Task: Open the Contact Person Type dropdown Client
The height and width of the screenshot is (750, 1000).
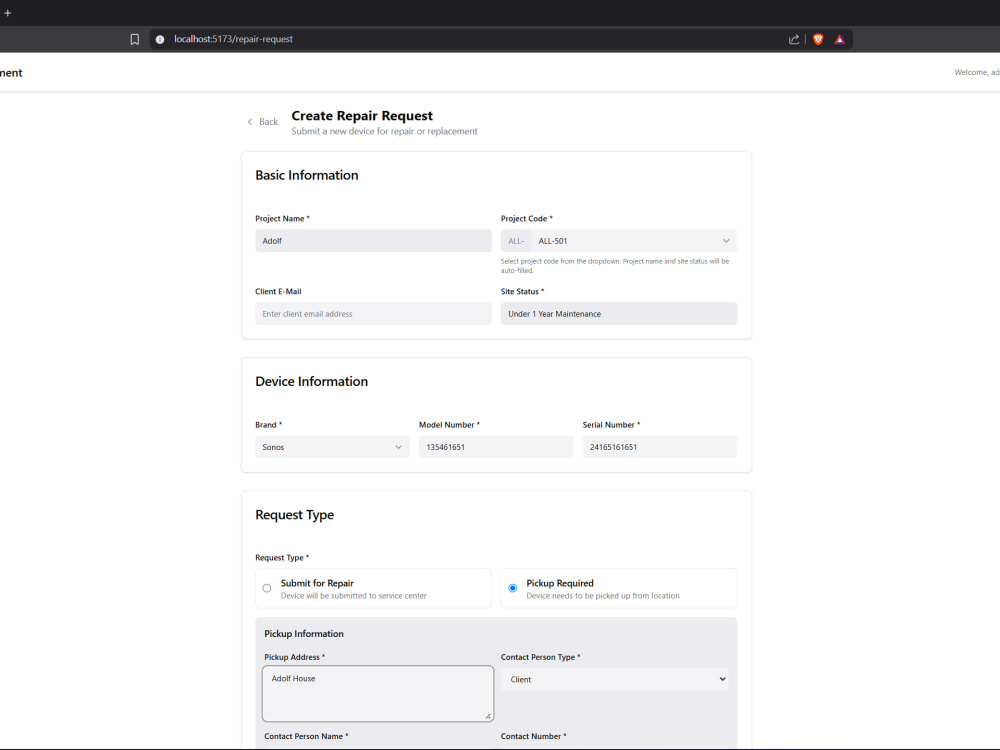Action: pos(614,679)
